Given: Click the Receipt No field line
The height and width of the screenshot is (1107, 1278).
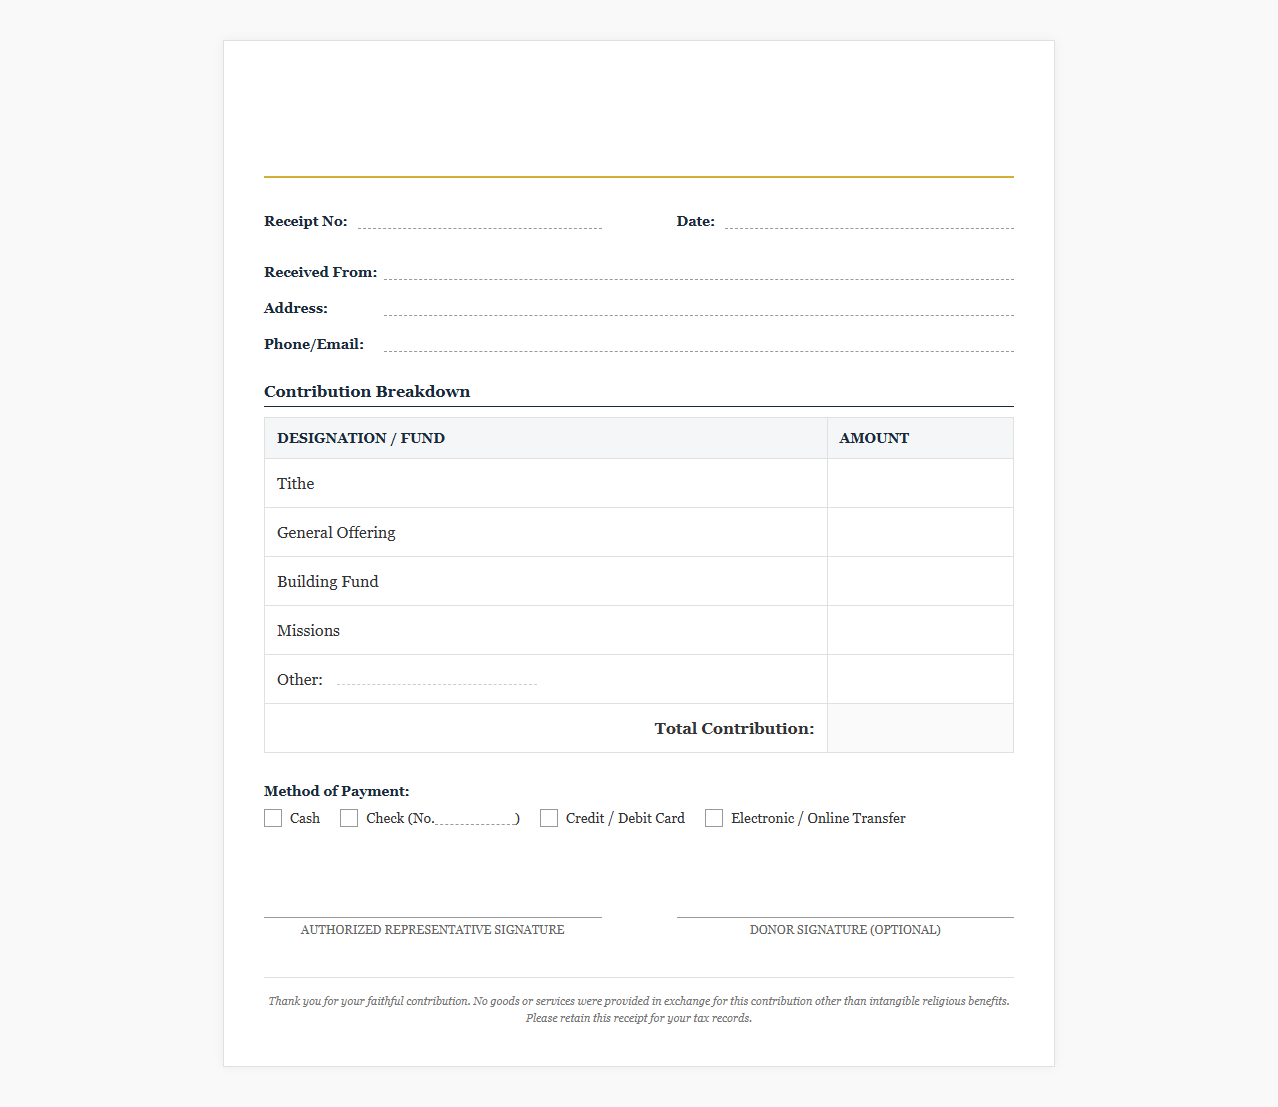Looking at the screenshot, I should click(x=480, y=221).
